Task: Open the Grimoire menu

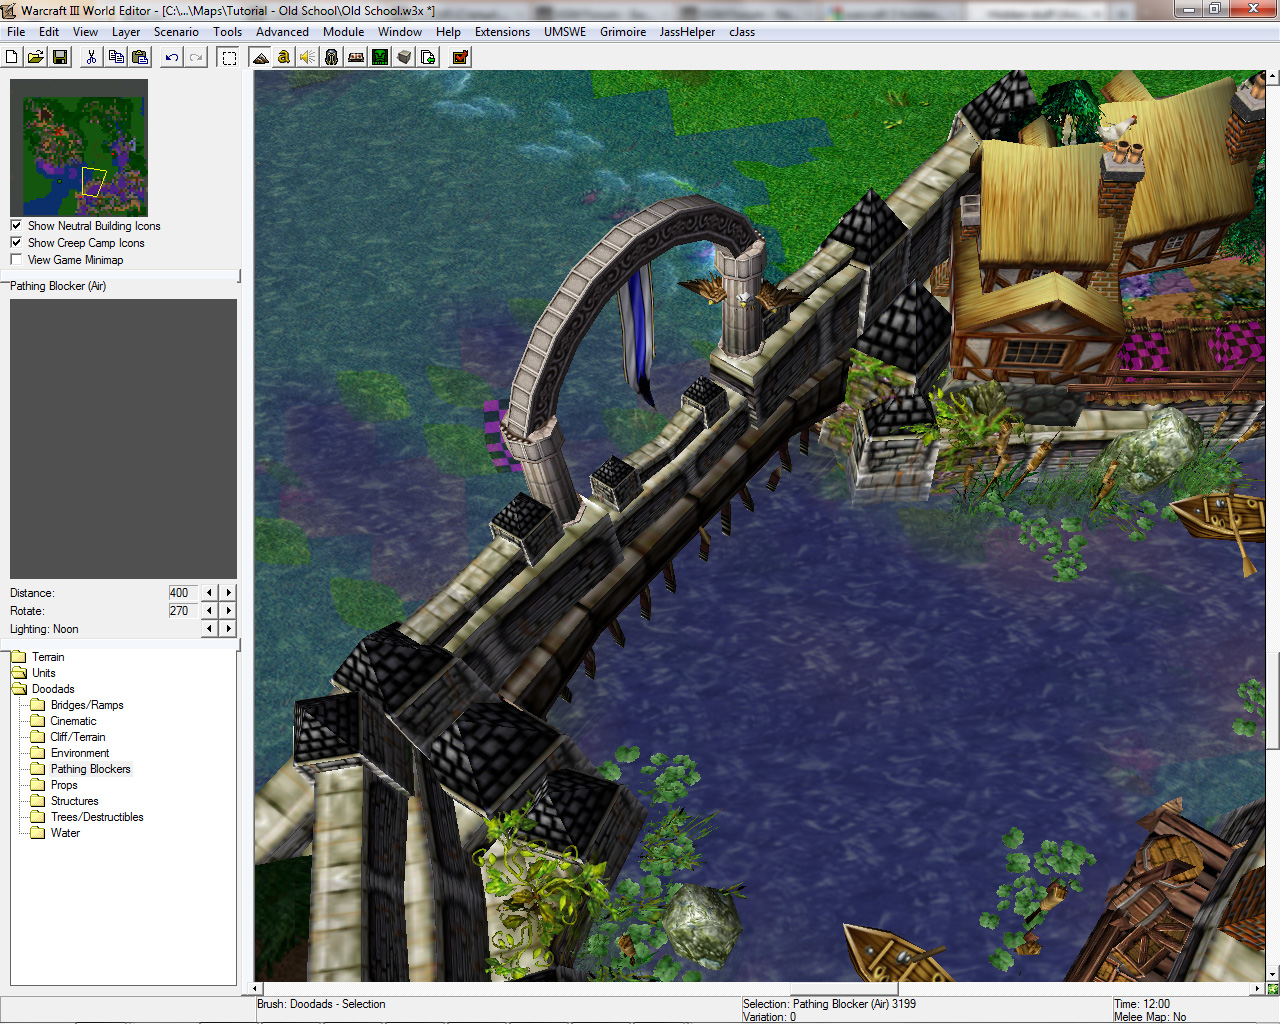Action: point(623,32)
